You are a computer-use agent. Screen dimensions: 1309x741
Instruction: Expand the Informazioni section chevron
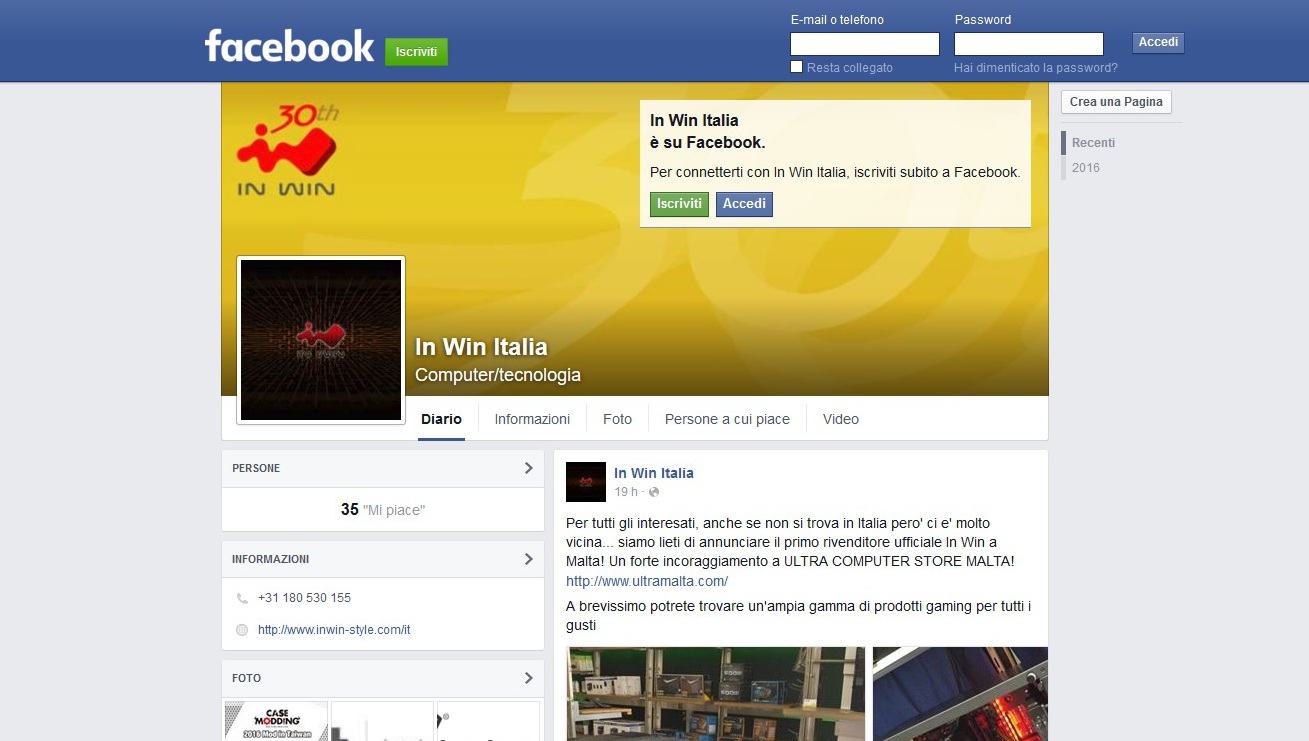coord(528,559)
